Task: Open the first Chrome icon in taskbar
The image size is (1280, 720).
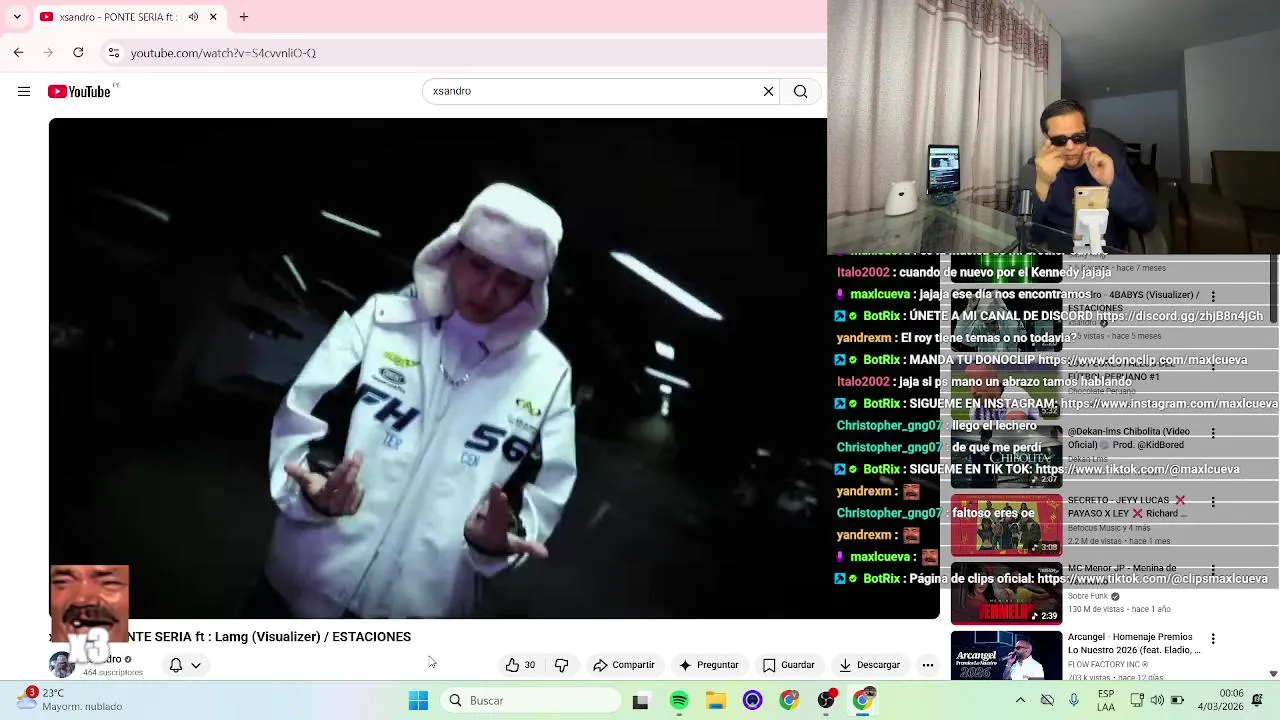Action: click(789, 701)
